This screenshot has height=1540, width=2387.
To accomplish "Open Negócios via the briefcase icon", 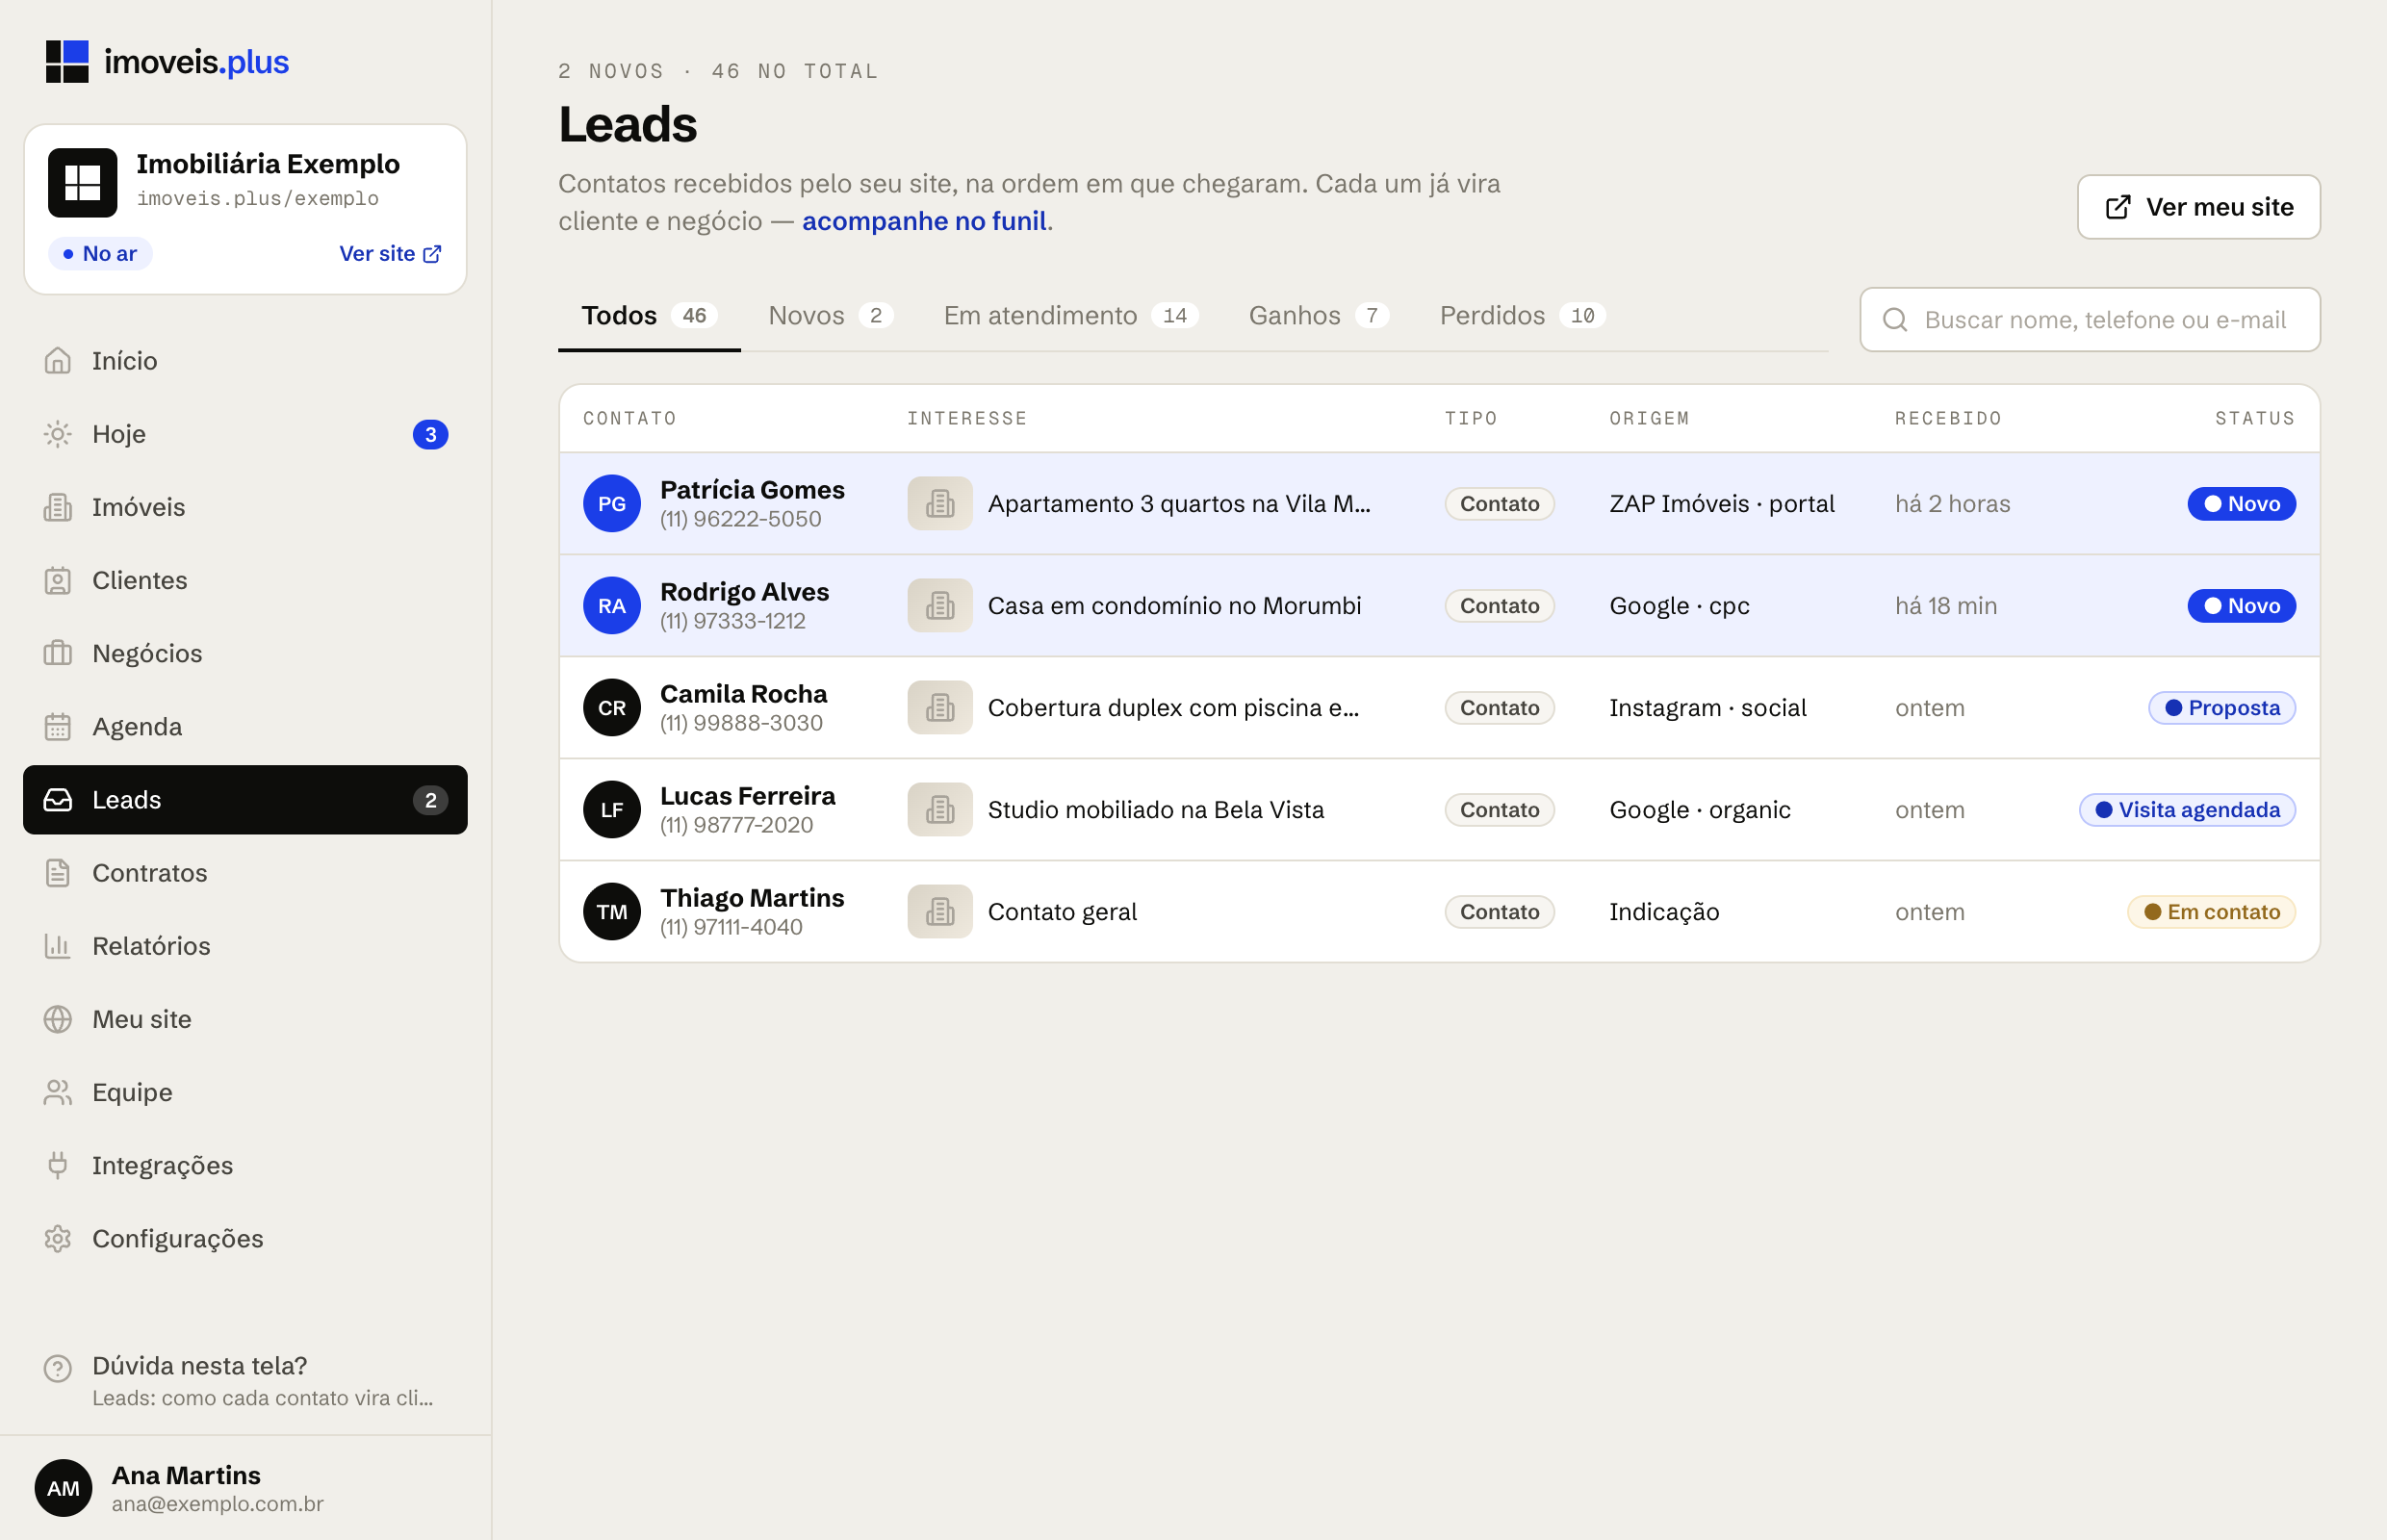I will 58,653.
